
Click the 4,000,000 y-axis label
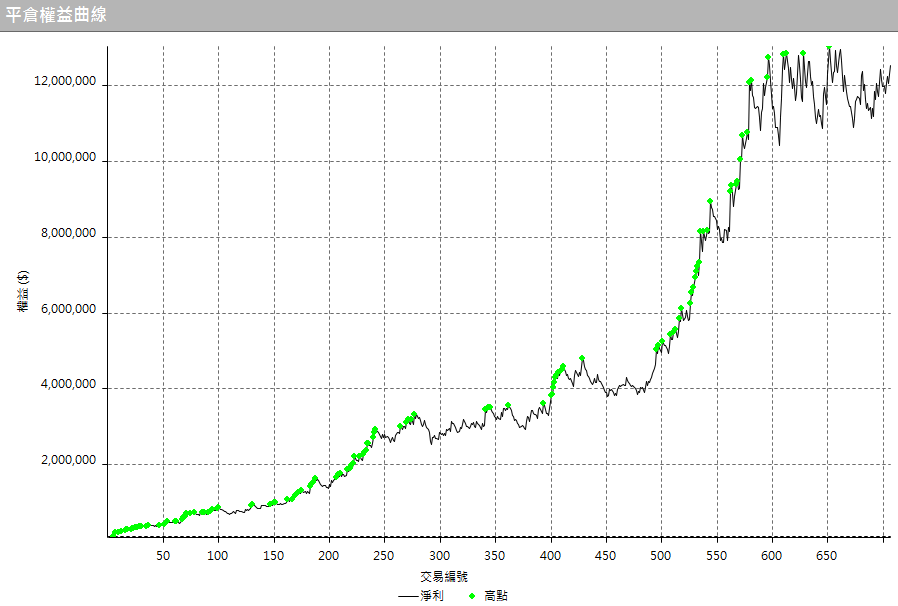tap(68, 384)
